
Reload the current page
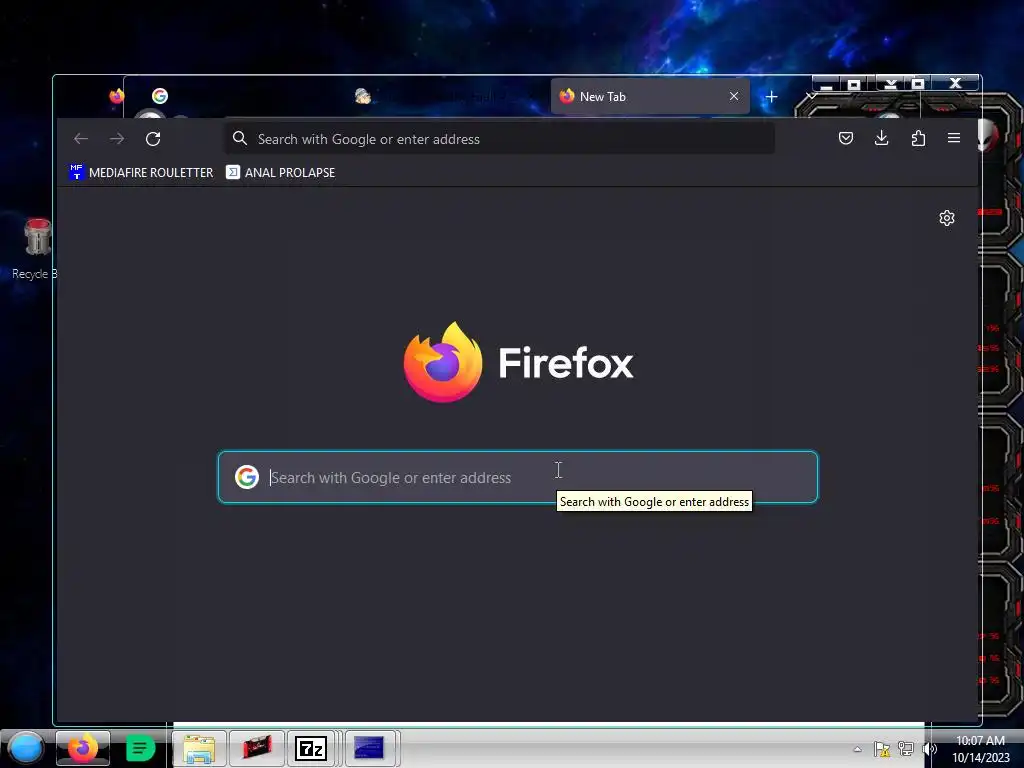(x=153, y=138)
